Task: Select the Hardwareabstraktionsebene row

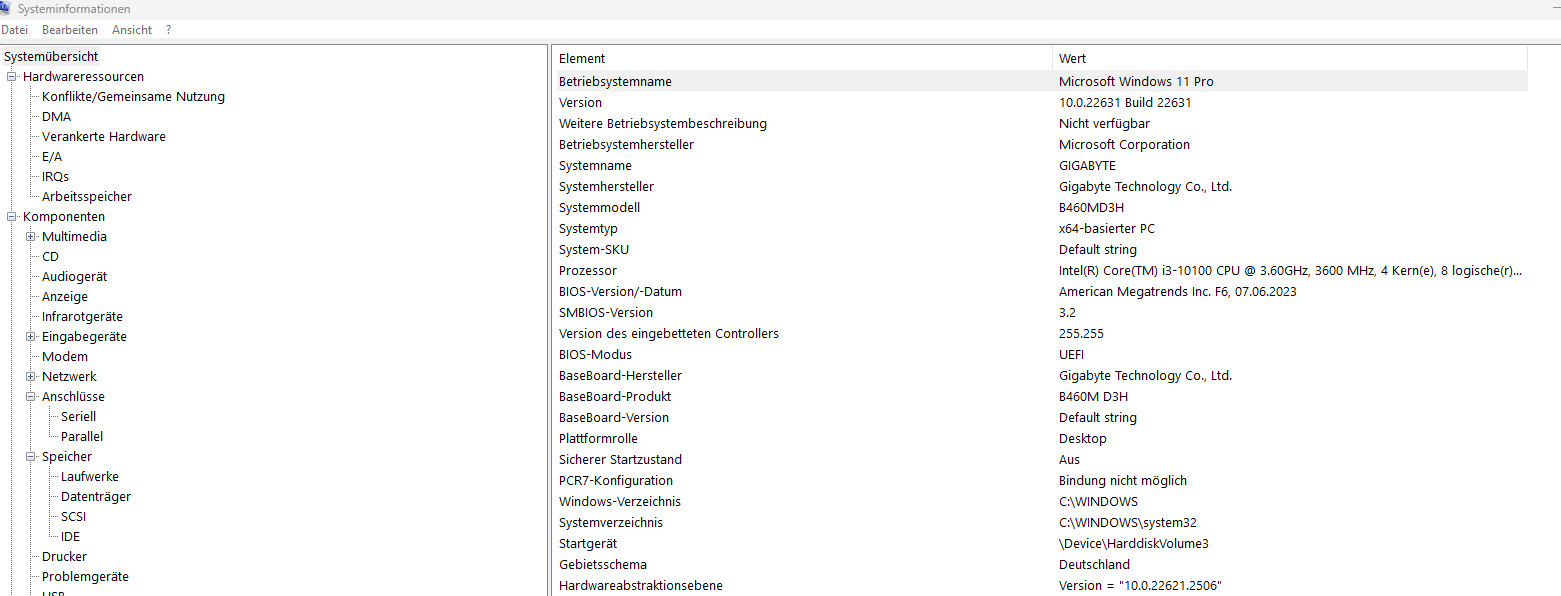Action: (x=1041, y=586)
